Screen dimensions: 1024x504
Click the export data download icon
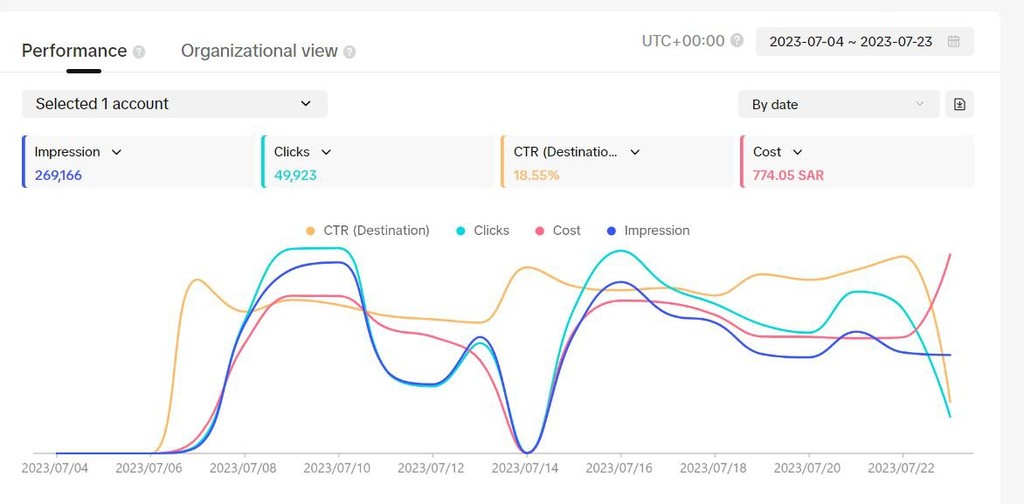tap(960, 104)
